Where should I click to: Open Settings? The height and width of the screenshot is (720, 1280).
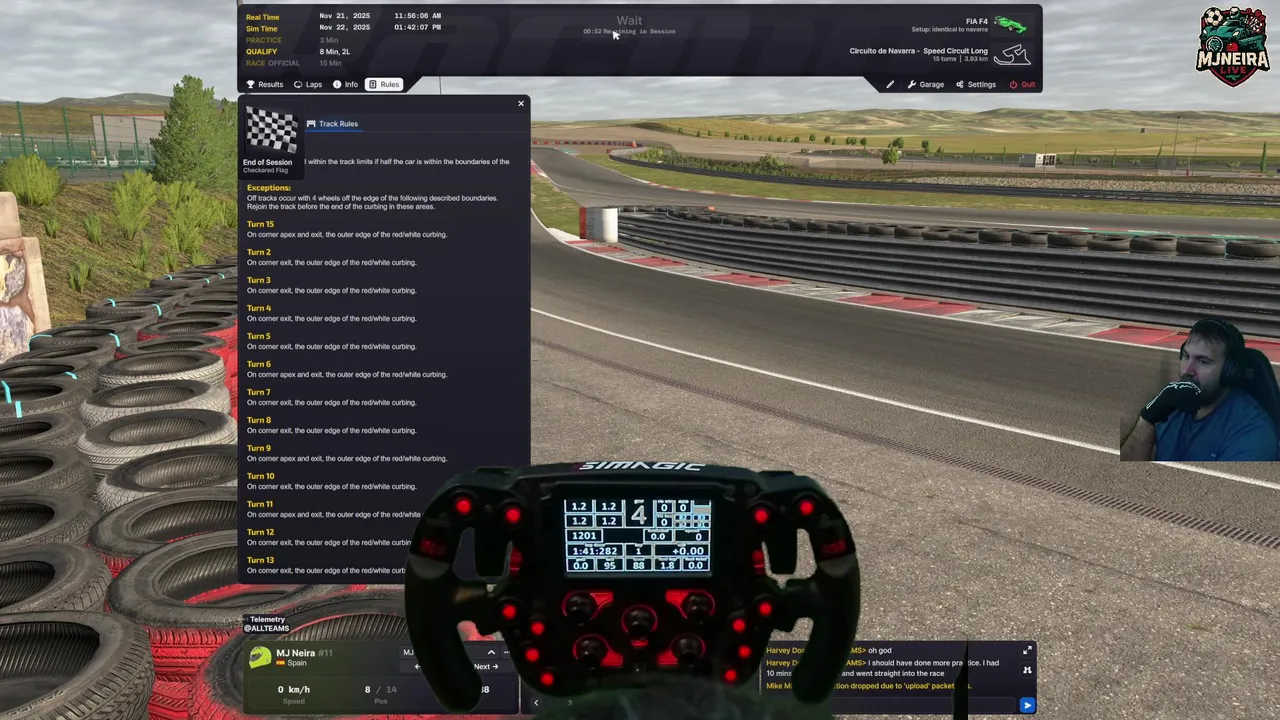coord(976,84)
